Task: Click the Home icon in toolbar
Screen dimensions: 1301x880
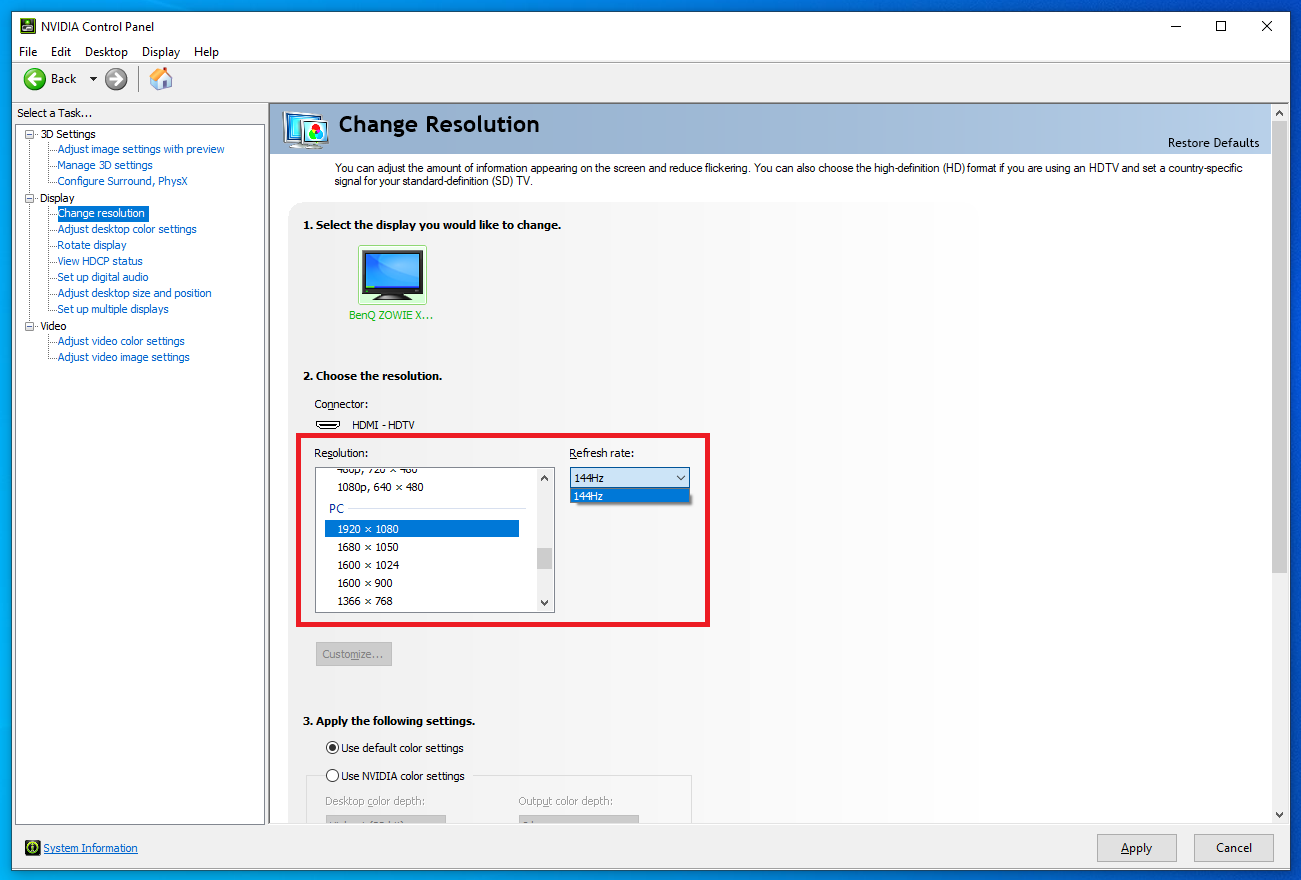Action: tap(161, 79)
